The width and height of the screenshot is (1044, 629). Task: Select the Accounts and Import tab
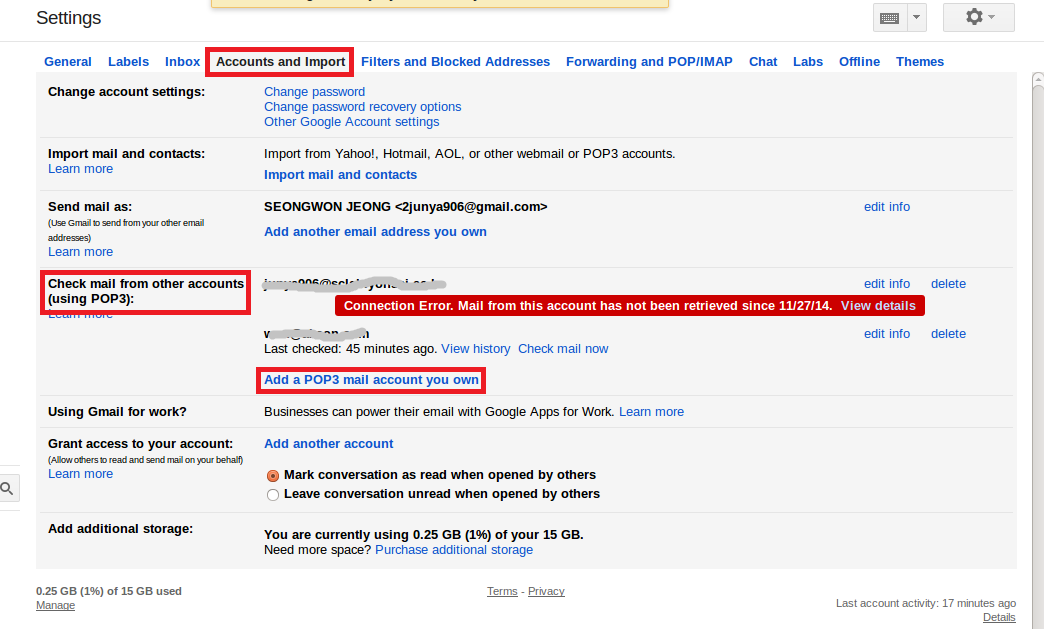click(280, 62)
